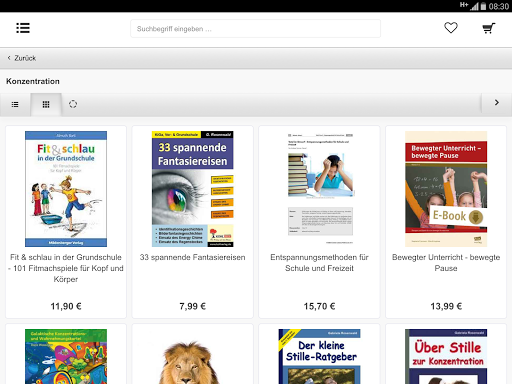Open Über Stille zur Konzentration cover
512x384 pixels.
click(446, 356)
